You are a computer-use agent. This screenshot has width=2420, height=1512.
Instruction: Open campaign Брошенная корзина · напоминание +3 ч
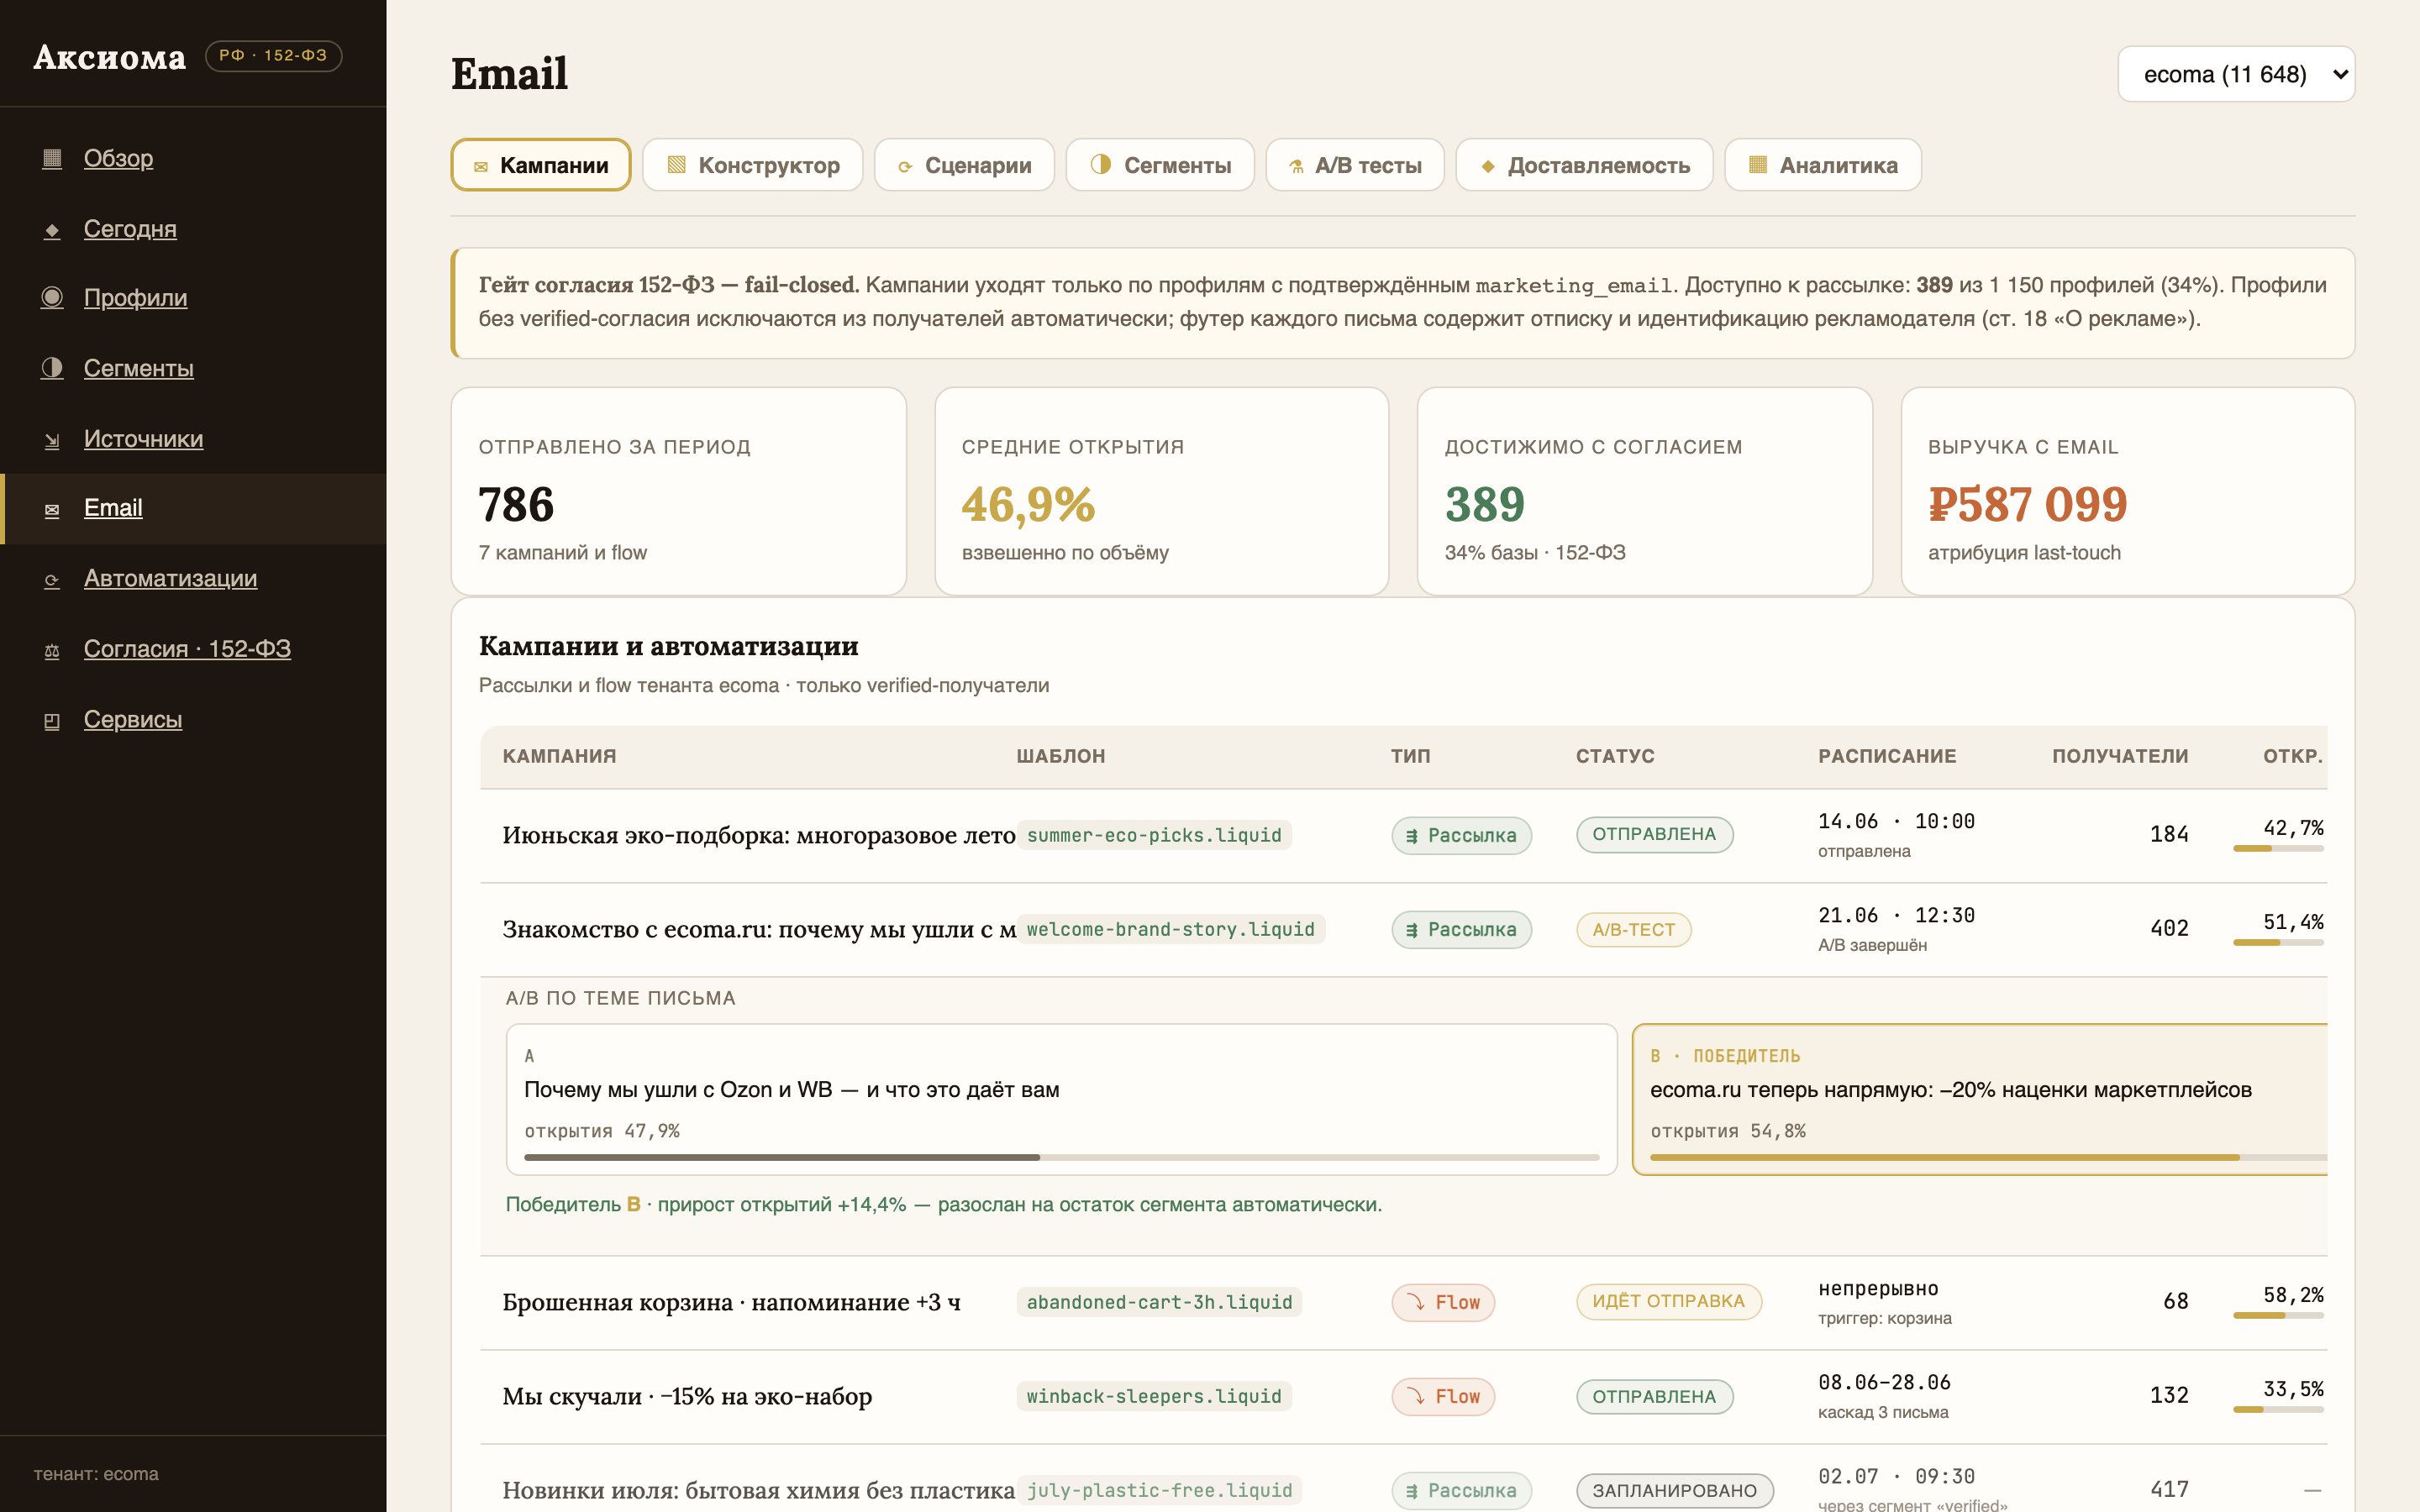[x=731, y=1302]
